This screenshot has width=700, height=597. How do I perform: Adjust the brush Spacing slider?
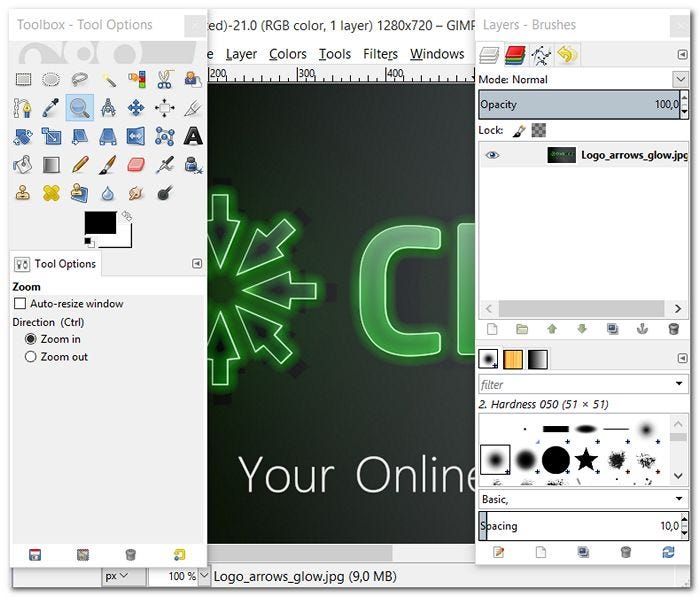pos(579,526)
